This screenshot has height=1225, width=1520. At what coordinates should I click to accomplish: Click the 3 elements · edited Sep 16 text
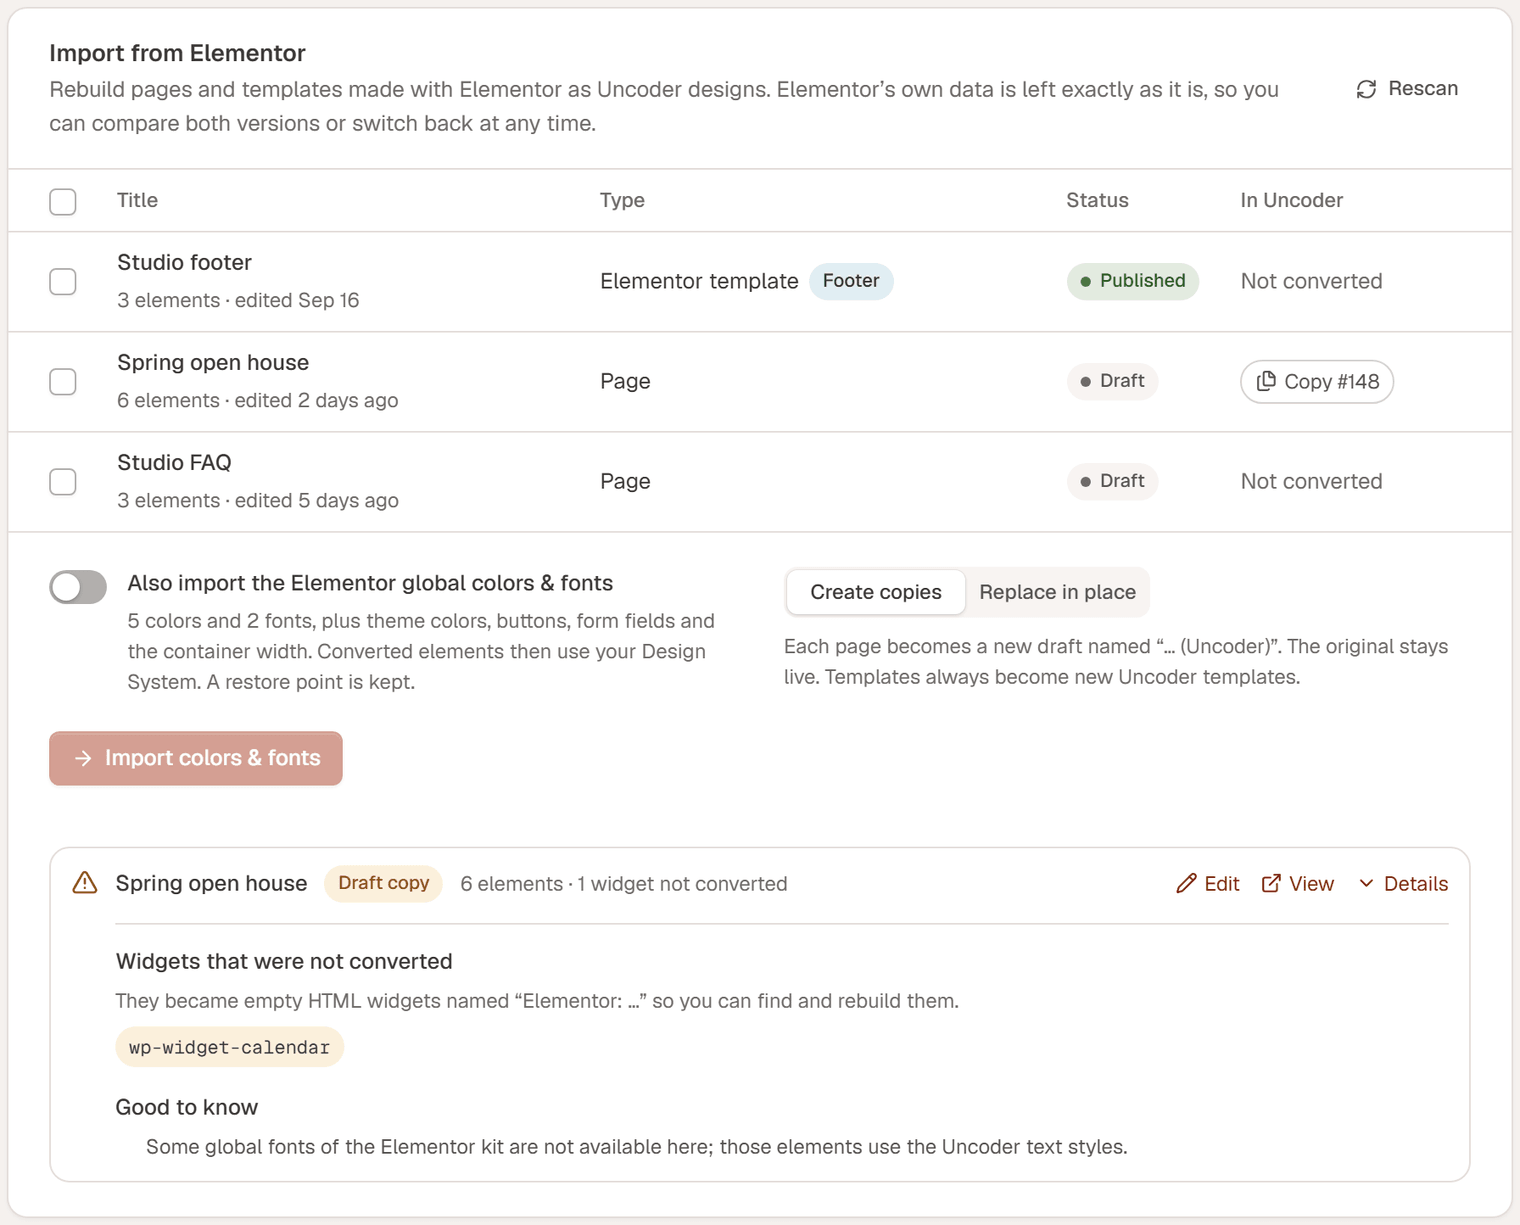(238, 300)
